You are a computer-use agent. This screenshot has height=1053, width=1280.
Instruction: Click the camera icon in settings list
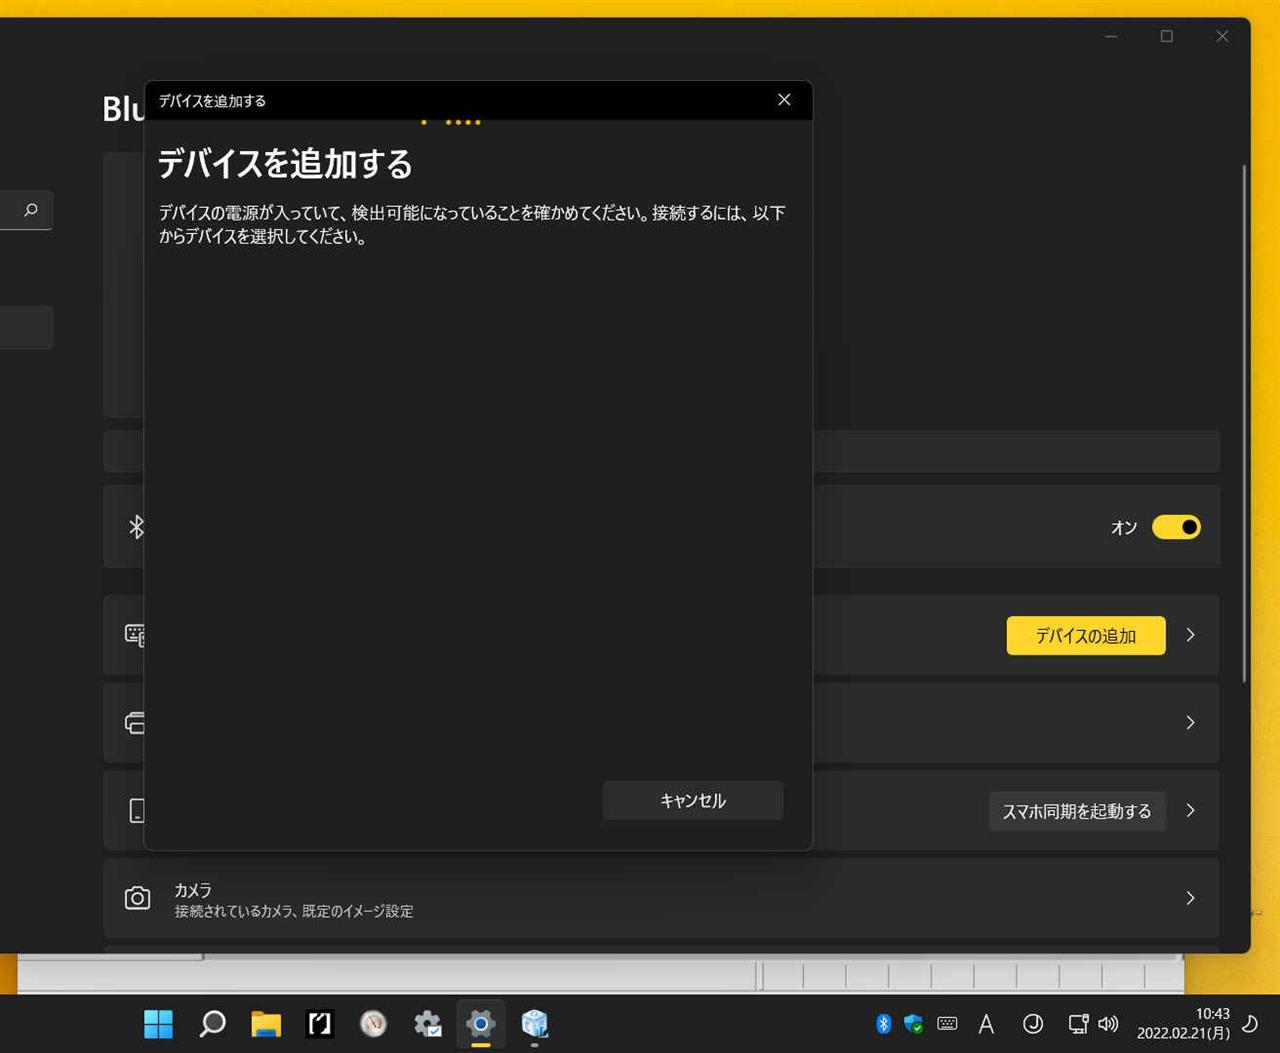(x=137, y=898)
